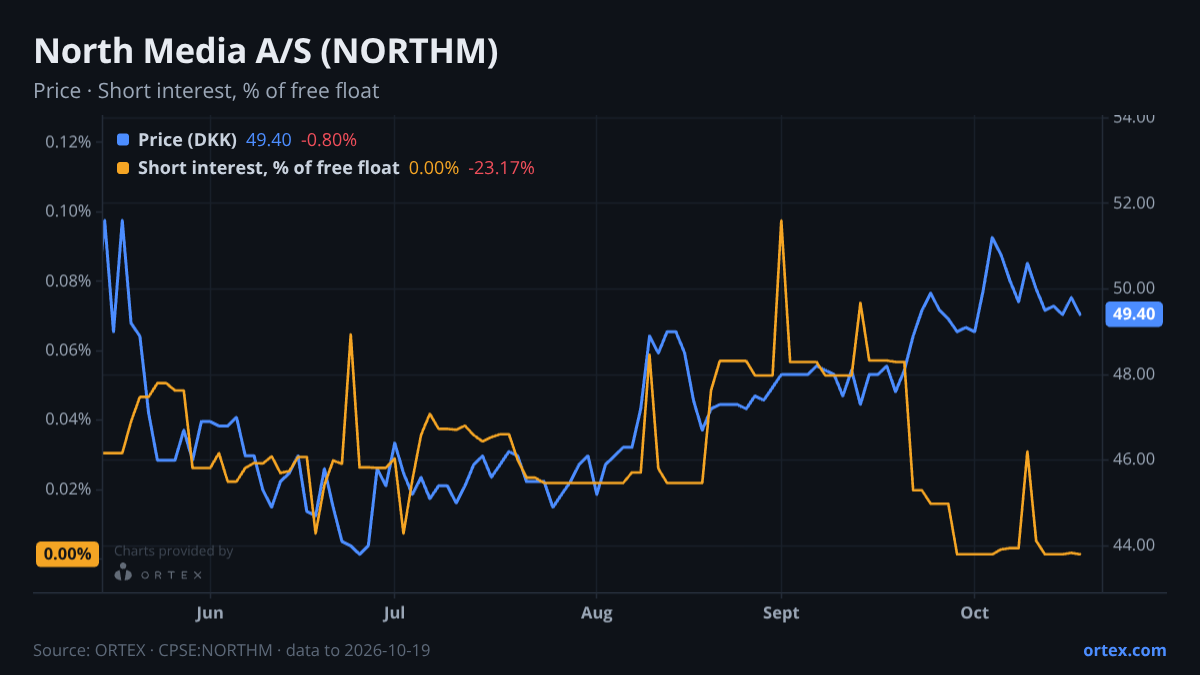Click the blue Price legend color swatch
The width and height of the screenshot is (1200, 675).
(x=123, y=140)
